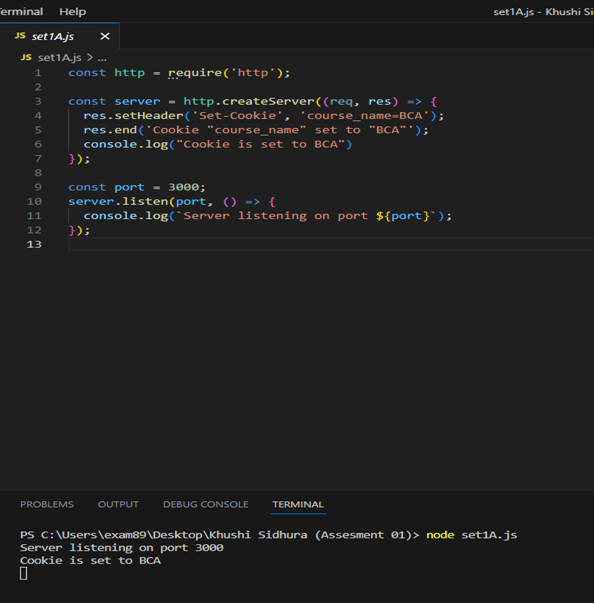Expand the breadcrumb ellipsis symbol list

point(102,58)
